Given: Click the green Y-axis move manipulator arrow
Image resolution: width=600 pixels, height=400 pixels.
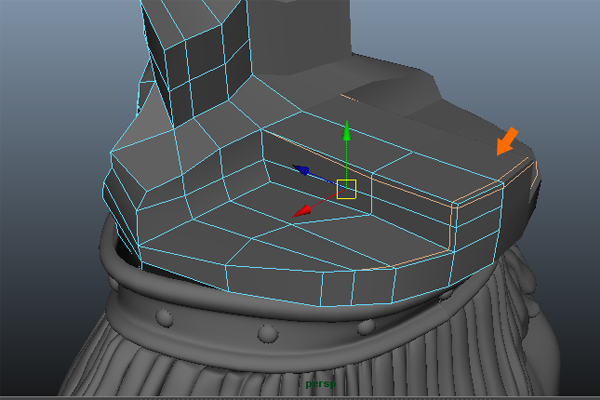Looking at the screenshot, I should (x=347, y=131).
